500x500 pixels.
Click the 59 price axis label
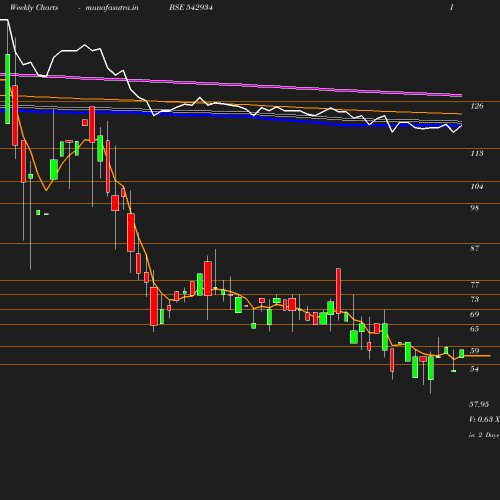click(x=474, y=351)
